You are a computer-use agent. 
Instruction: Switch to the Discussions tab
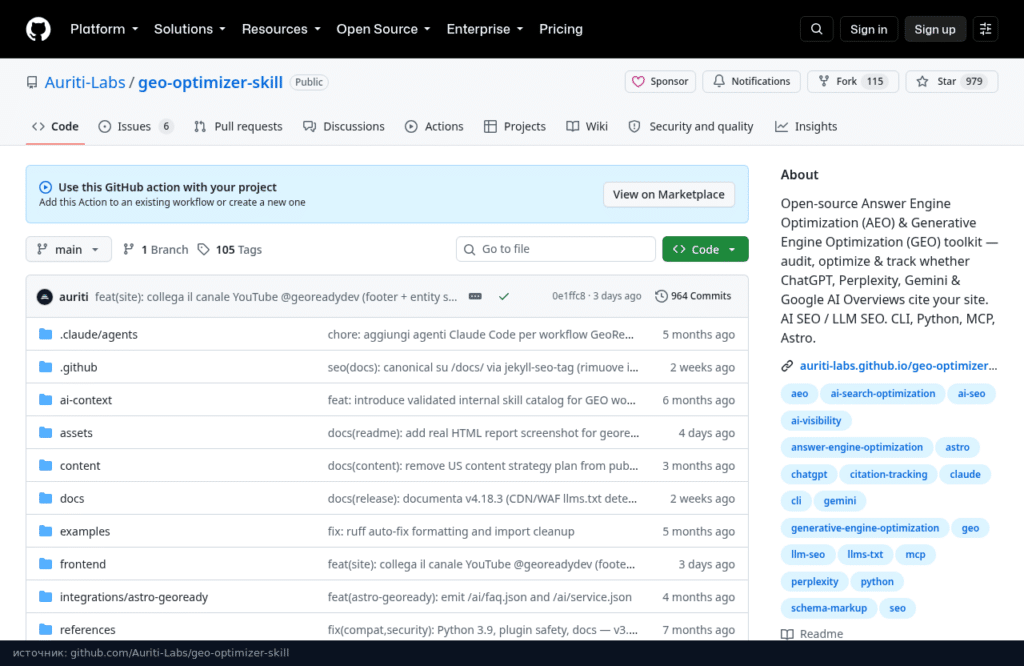[344, 127]
